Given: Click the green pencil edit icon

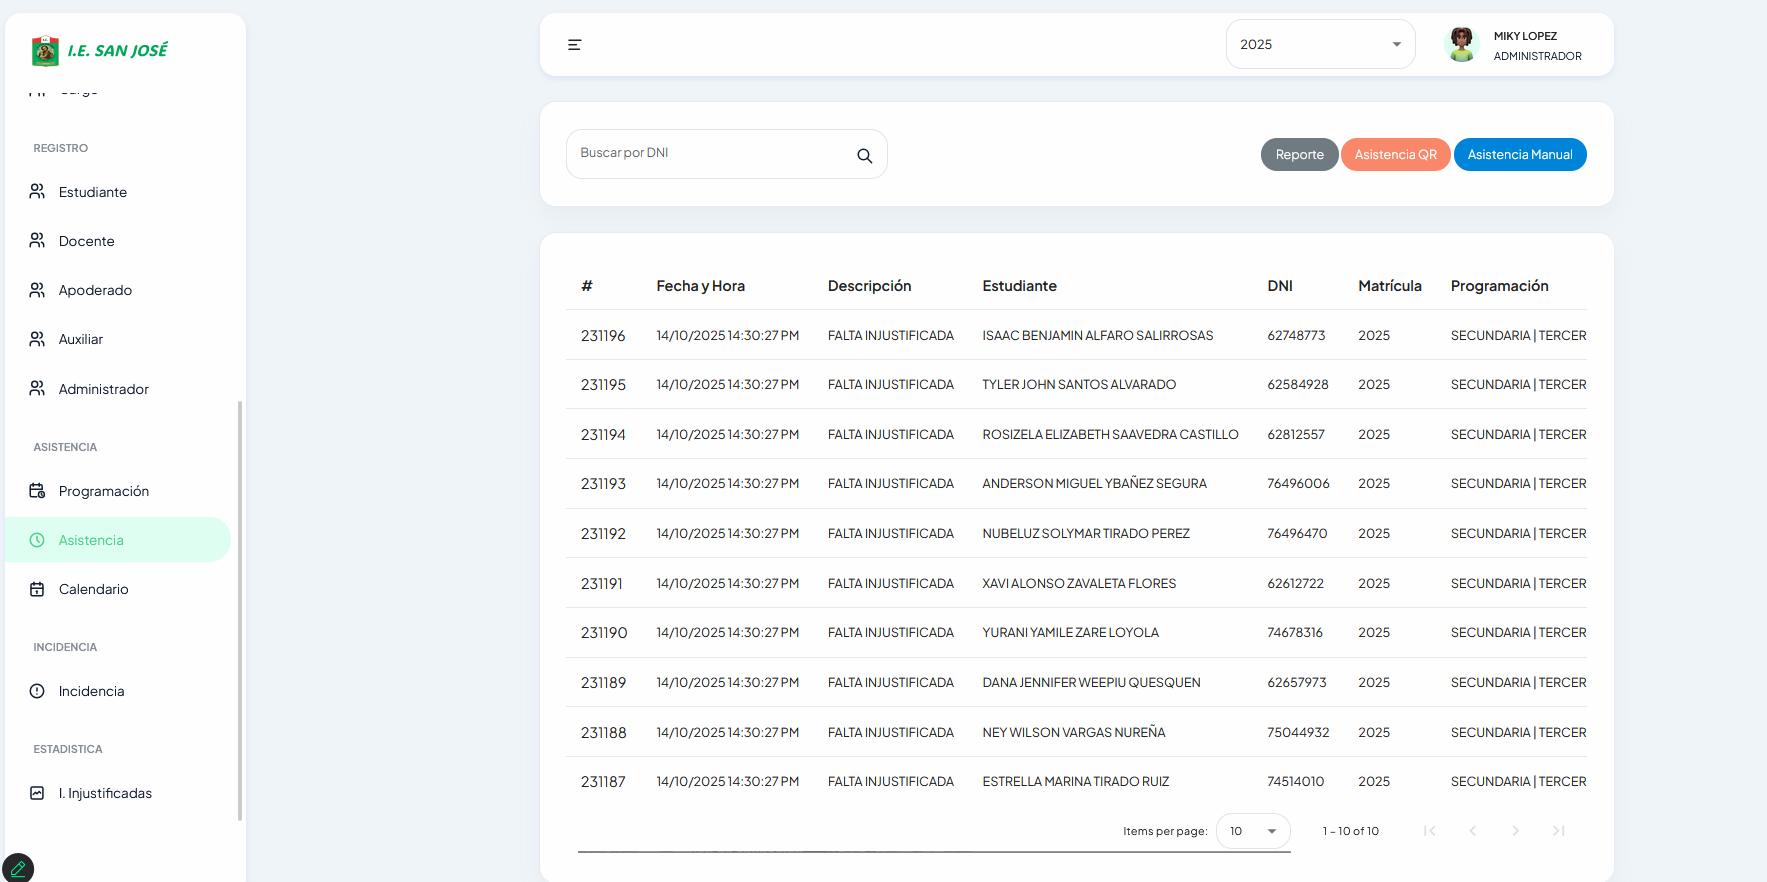Looking at the screenshot, I should (x=18, y=868).
